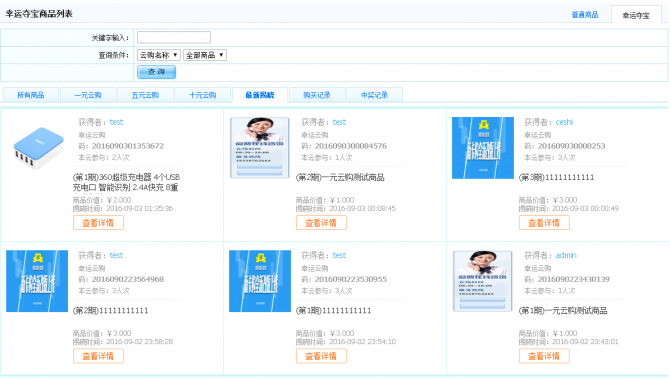
Task: Open the 所有商品 tab
Action: (x=31, y=95)
